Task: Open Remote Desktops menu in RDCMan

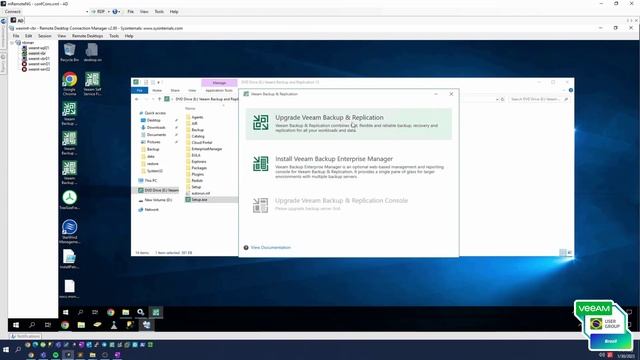Action: pos(87,36)
